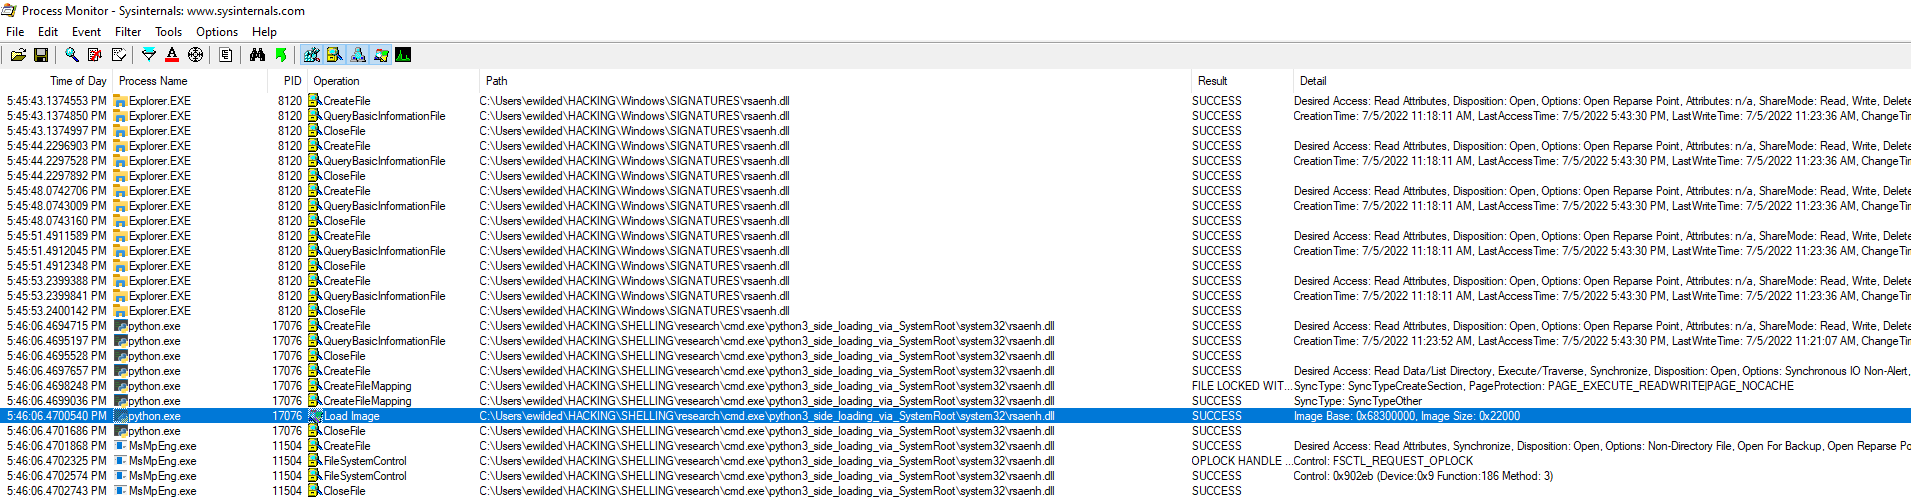Click the path cell in the 5:46:06.4701686 row

coord(767,431)
